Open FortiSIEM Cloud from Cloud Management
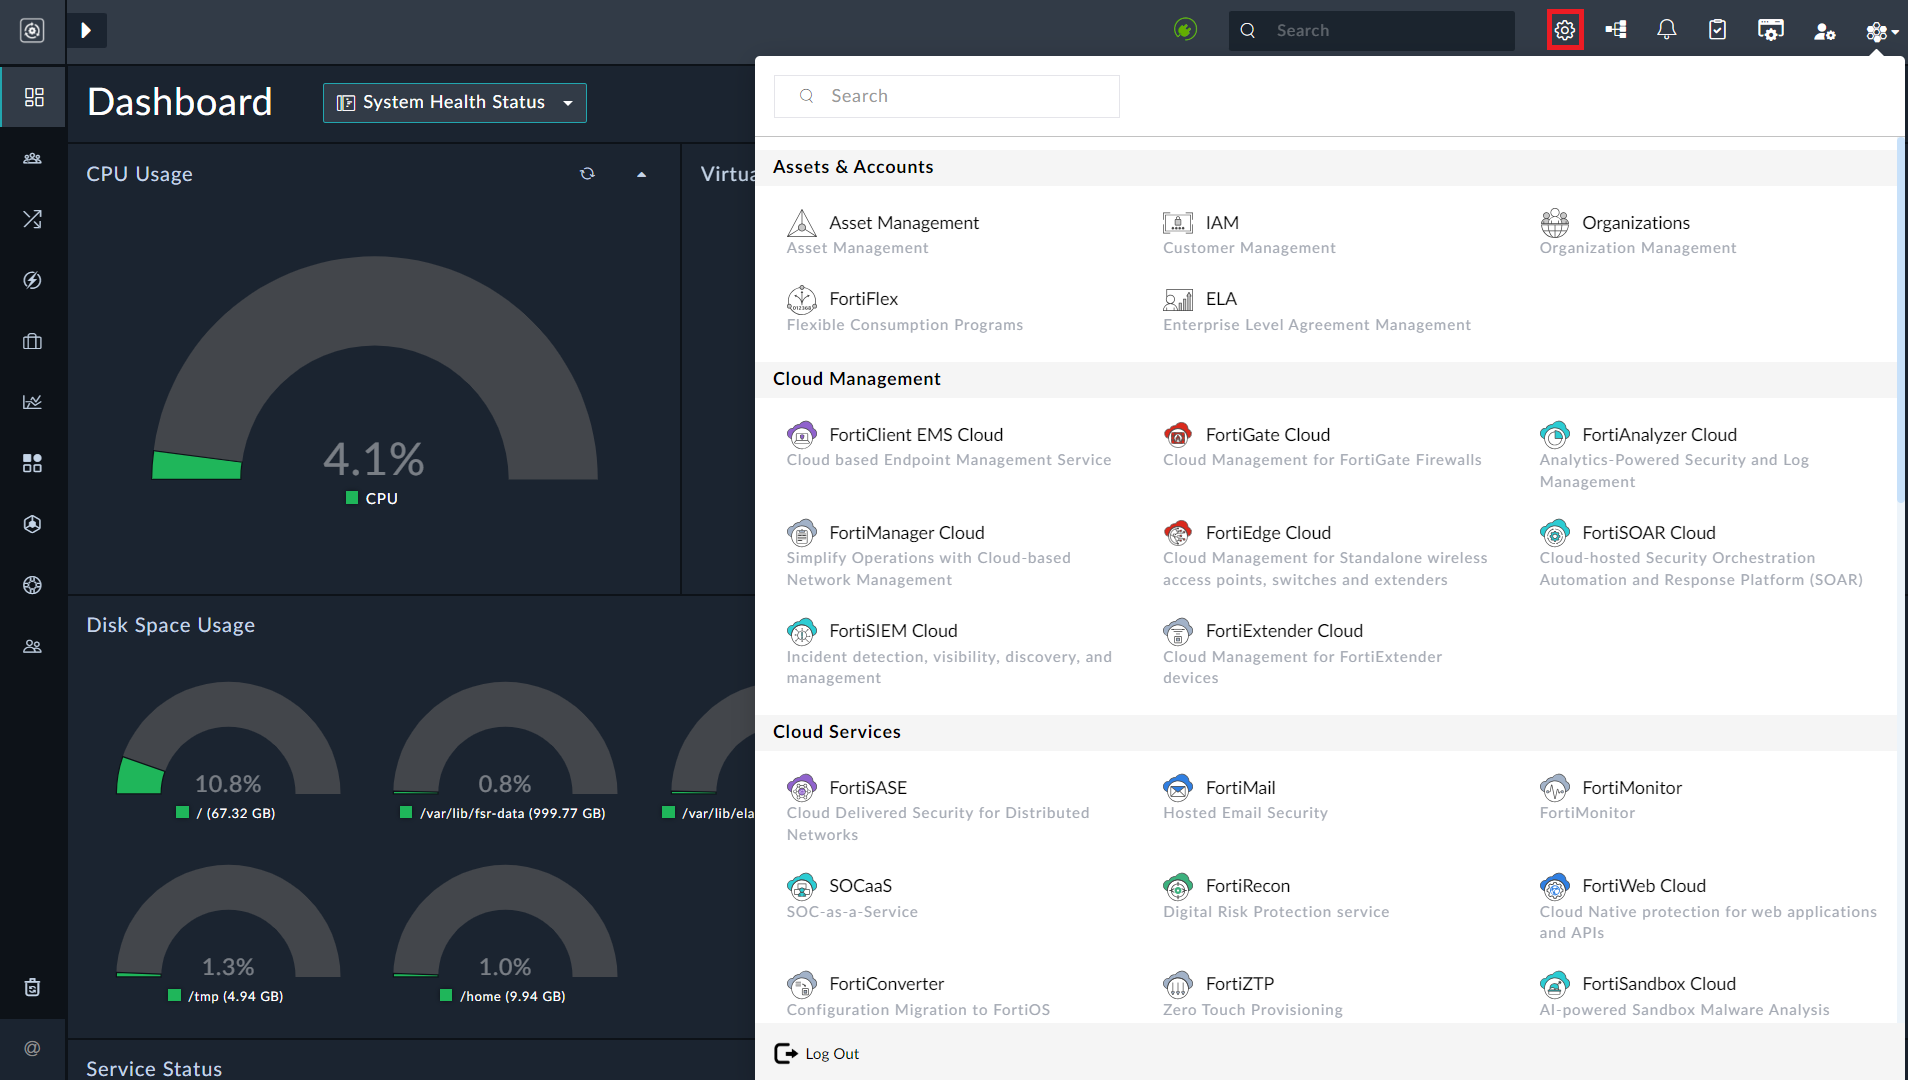 coord(893,630)
